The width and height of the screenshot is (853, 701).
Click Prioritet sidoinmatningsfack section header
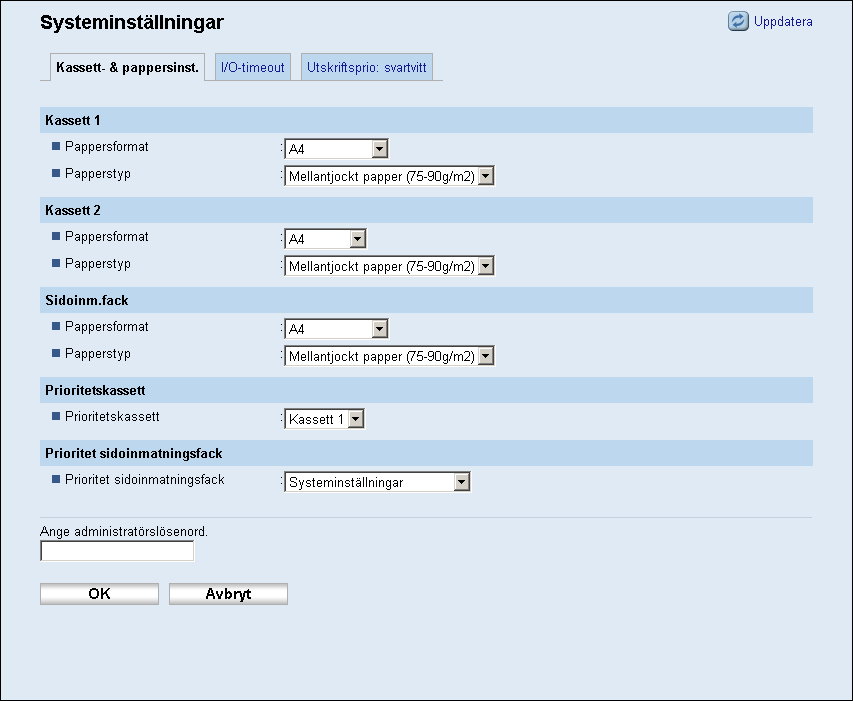click(x=426, y=453)
